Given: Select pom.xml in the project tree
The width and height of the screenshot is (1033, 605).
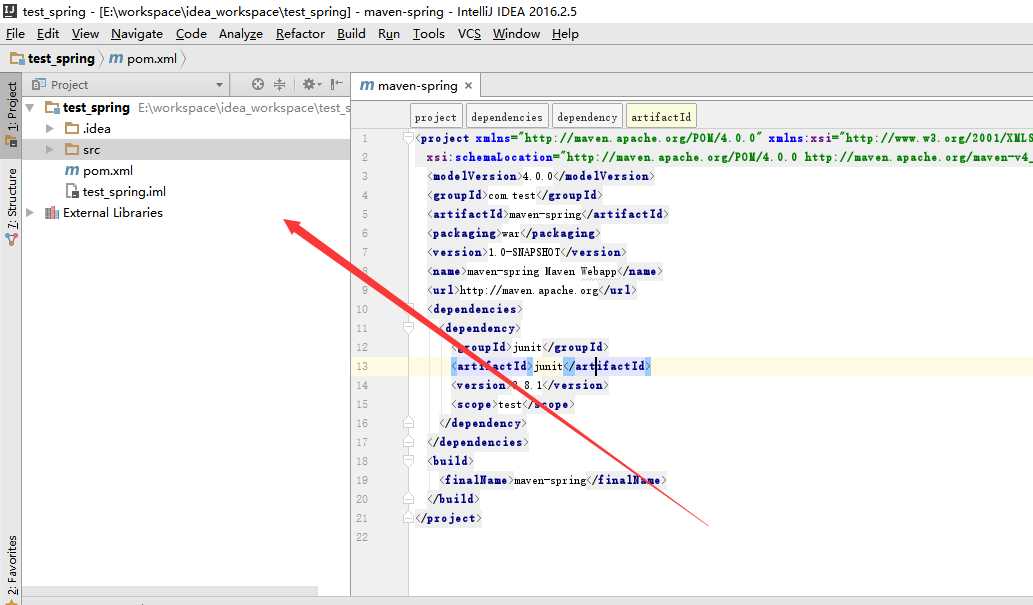Looking at the screenshot, I should click(107, 171).
